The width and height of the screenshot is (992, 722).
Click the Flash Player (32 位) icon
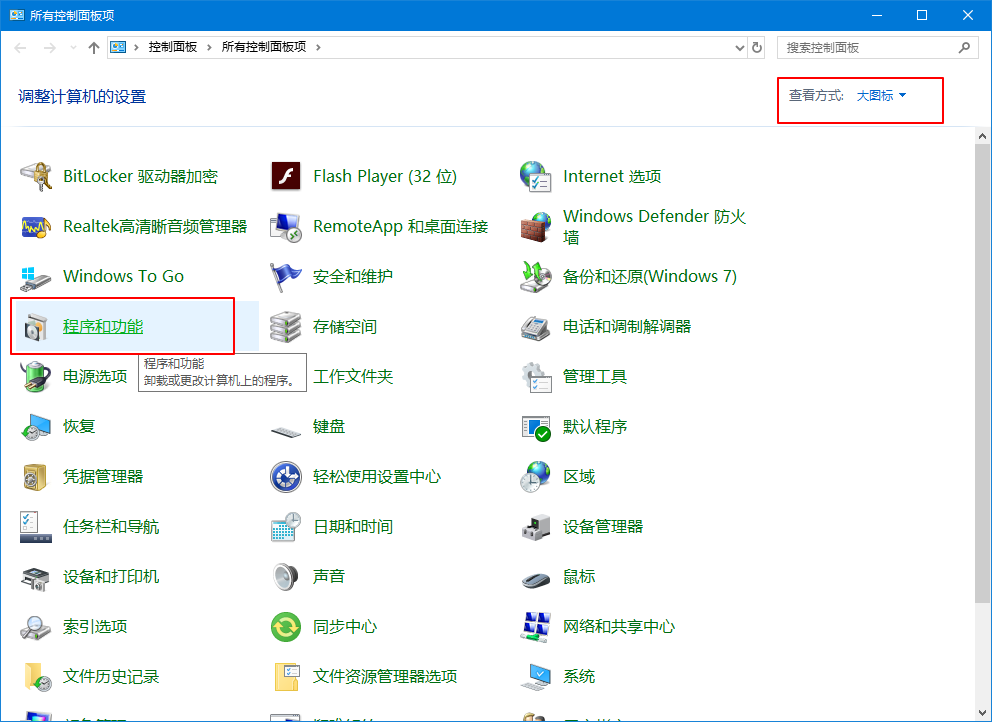pos(286,176)
